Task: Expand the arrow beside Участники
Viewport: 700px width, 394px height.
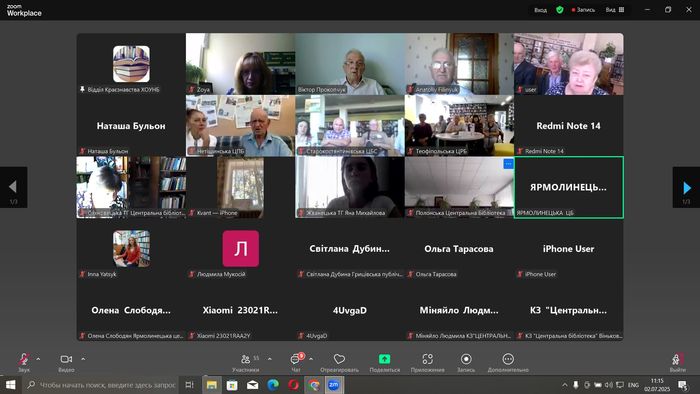Action: click(270, 359)
